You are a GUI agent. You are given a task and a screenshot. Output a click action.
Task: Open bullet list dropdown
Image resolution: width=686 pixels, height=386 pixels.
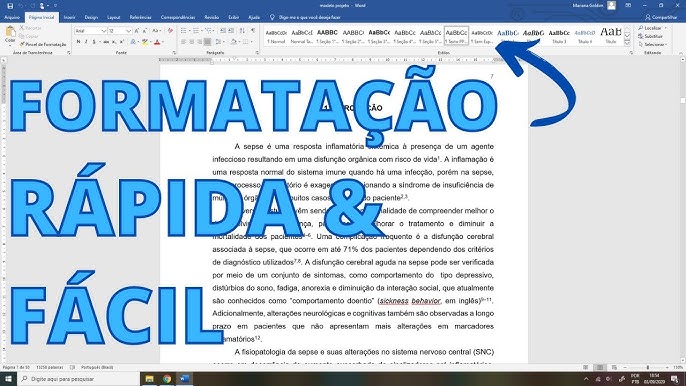point(189,31)
